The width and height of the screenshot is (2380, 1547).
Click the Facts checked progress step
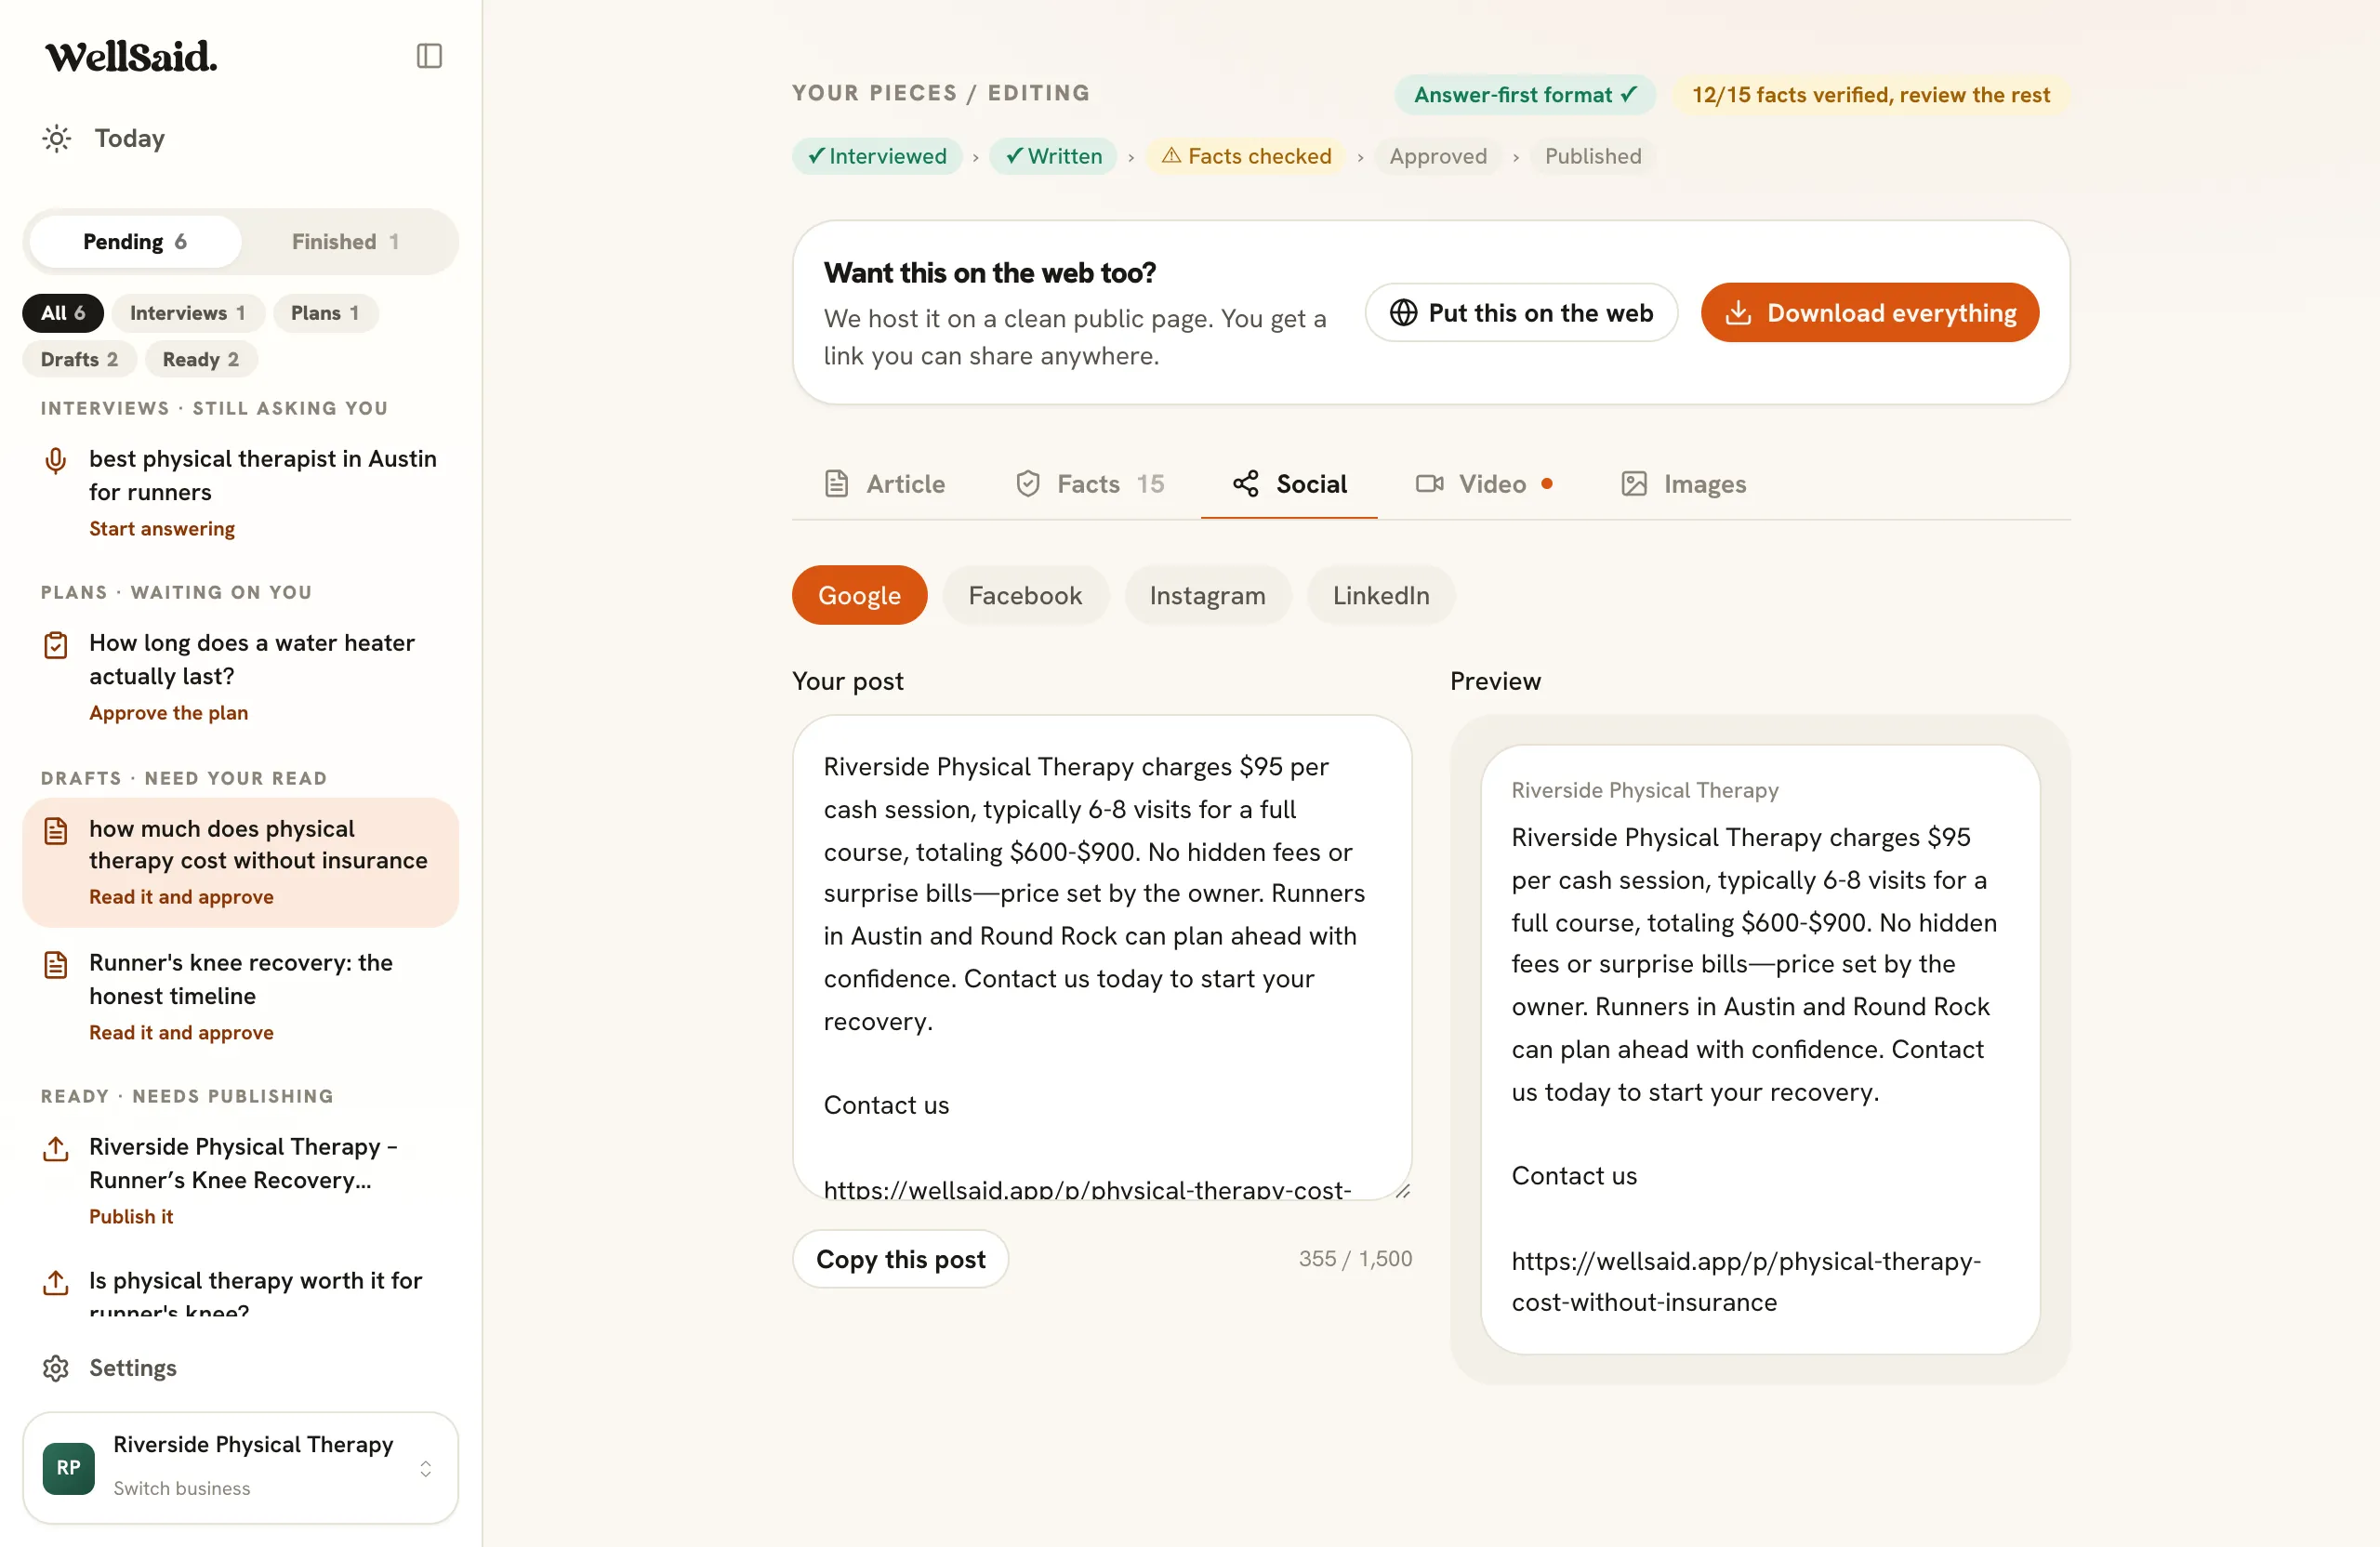1246,156
